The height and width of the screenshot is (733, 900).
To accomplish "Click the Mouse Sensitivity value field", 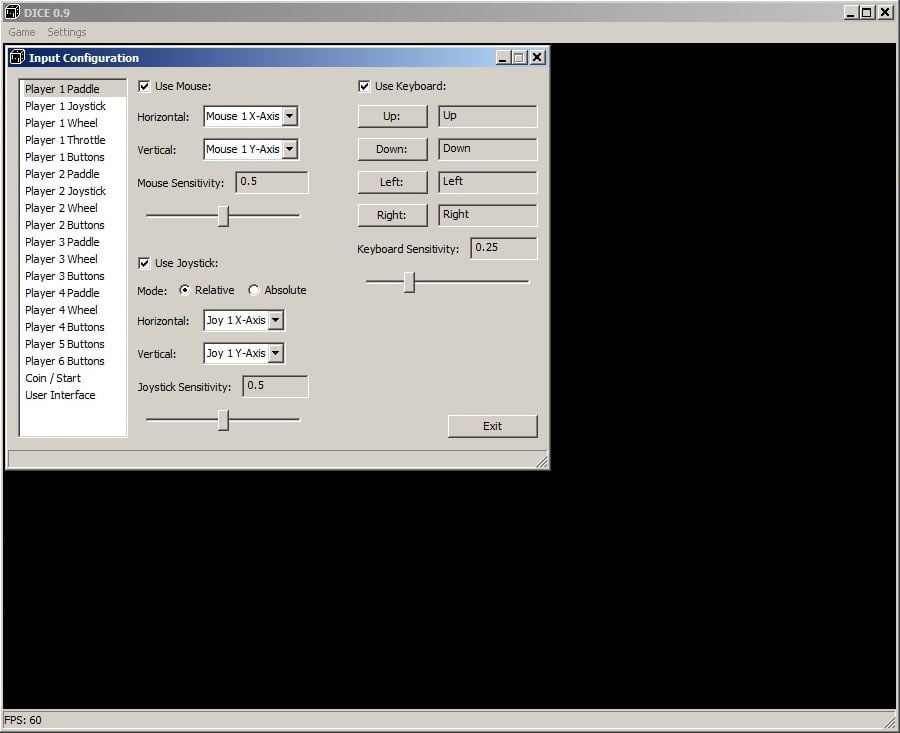I will click(x=272, y=182).
